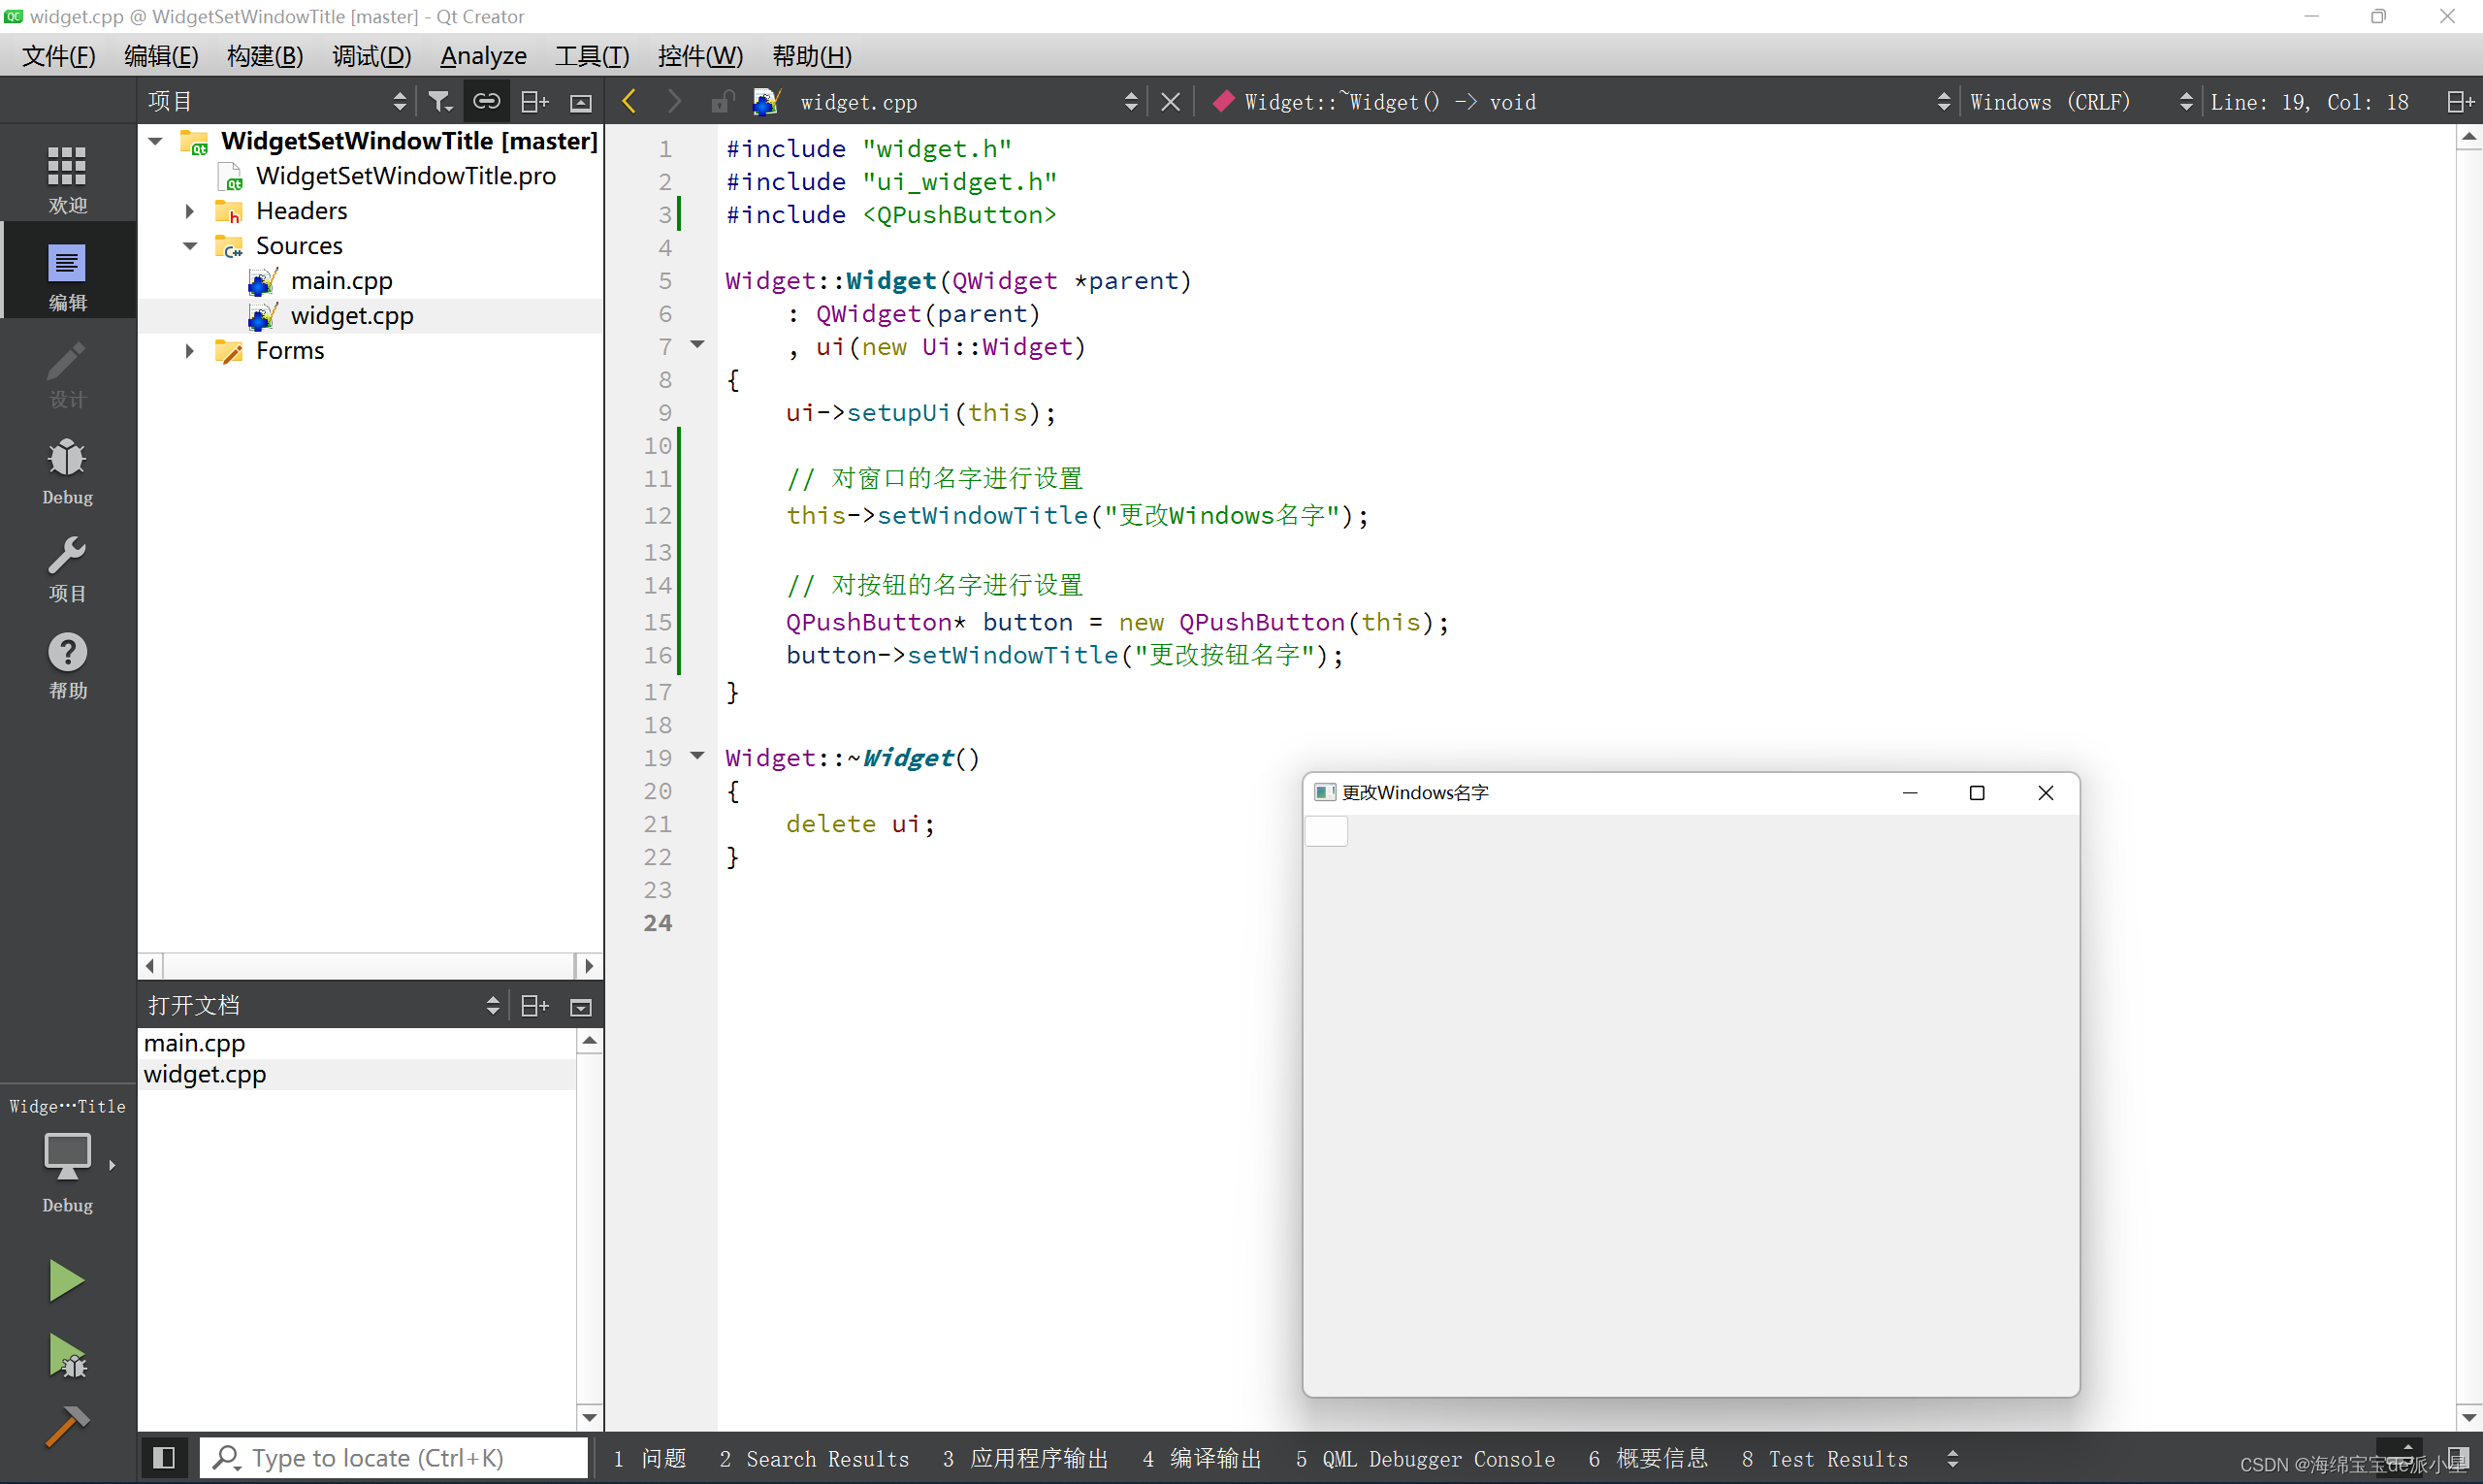Click the Run (green play) button
2483x1484 pixels.
(x=65, y=1279)
